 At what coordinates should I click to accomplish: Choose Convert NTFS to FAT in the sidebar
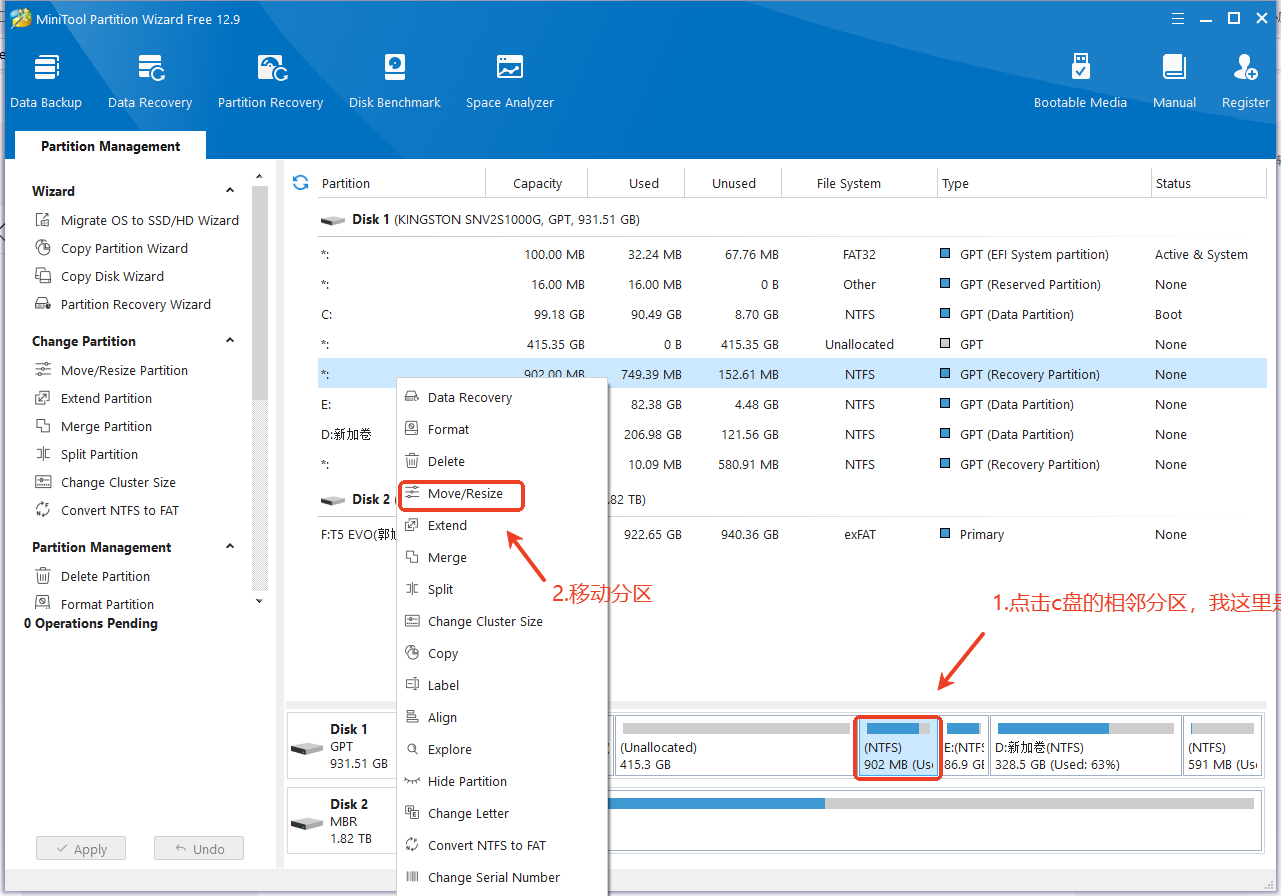pos(107,510)
